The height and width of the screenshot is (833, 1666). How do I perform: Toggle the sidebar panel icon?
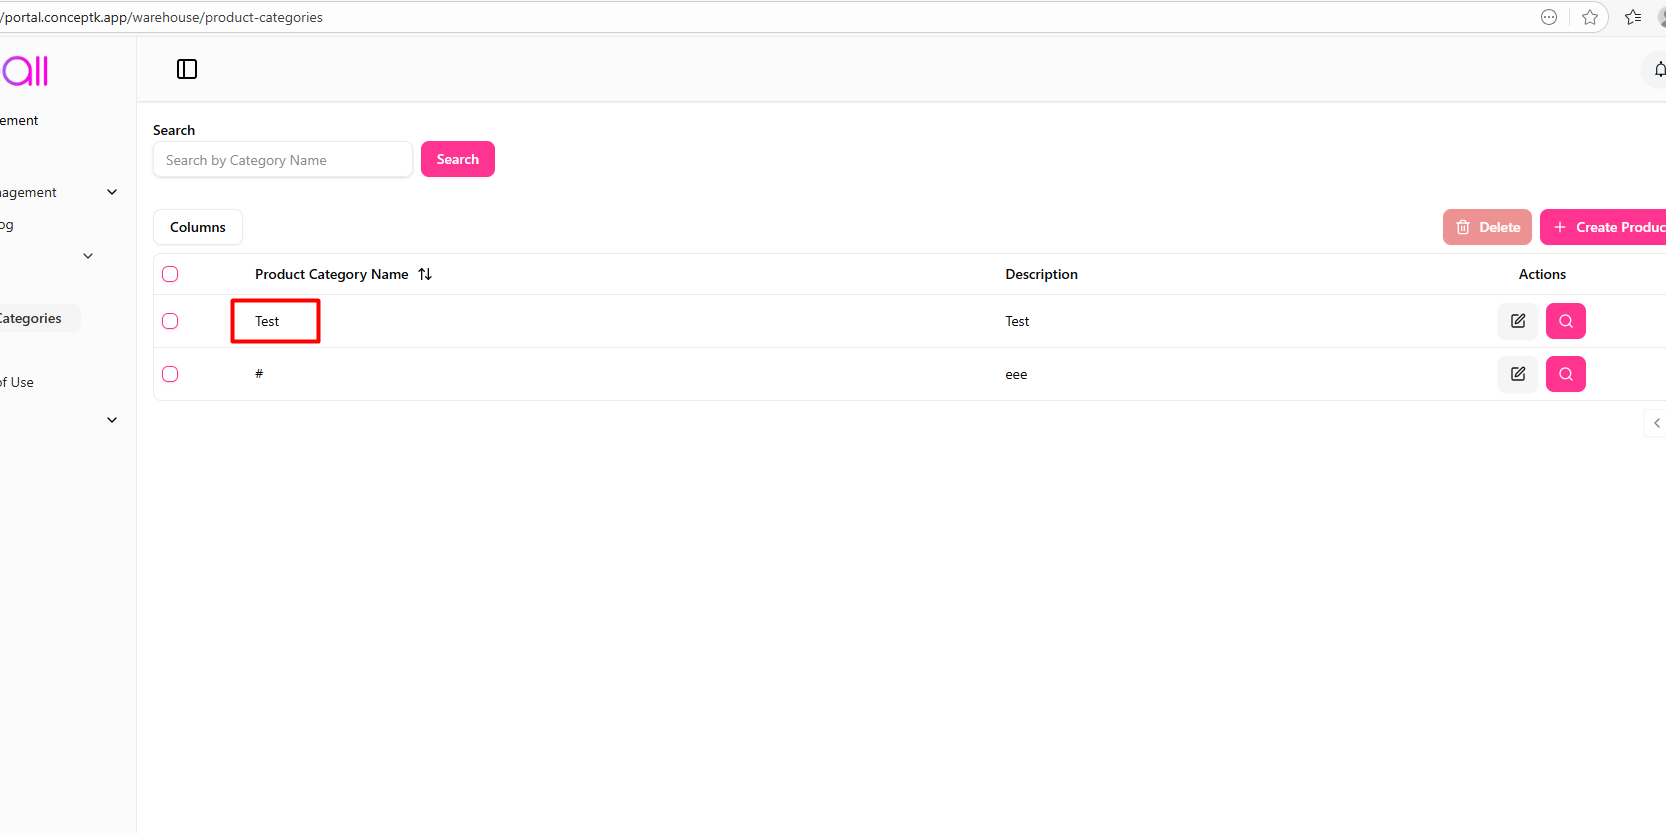187,69
